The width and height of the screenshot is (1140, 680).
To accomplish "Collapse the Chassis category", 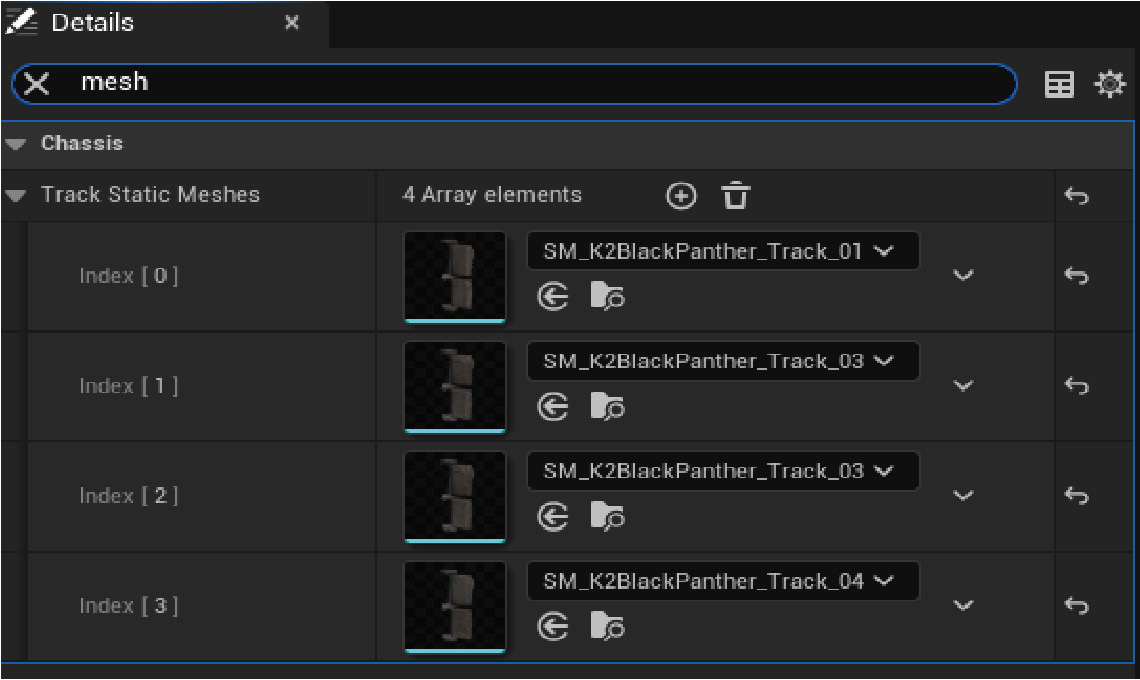I will pos(15,144).
